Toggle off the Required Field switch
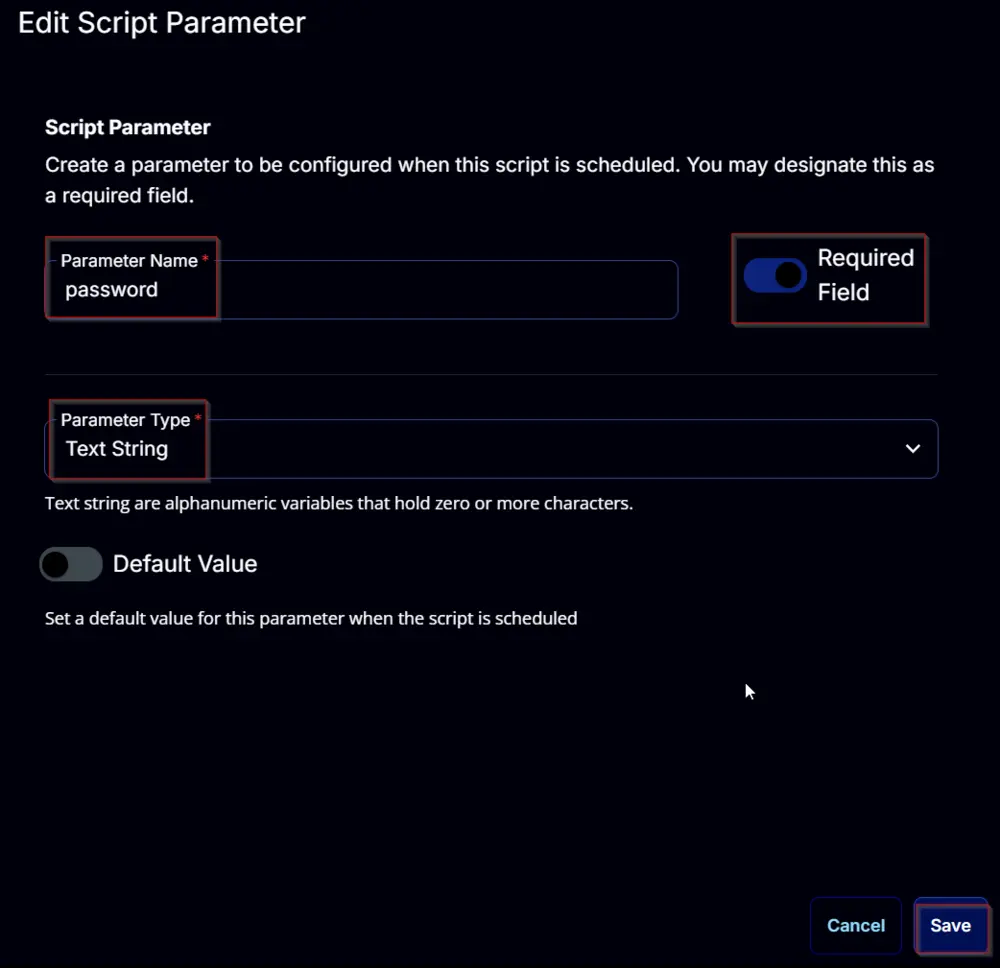Image resolution: width=1000 pixels, height=968 pixels. (x=775, y=275)
